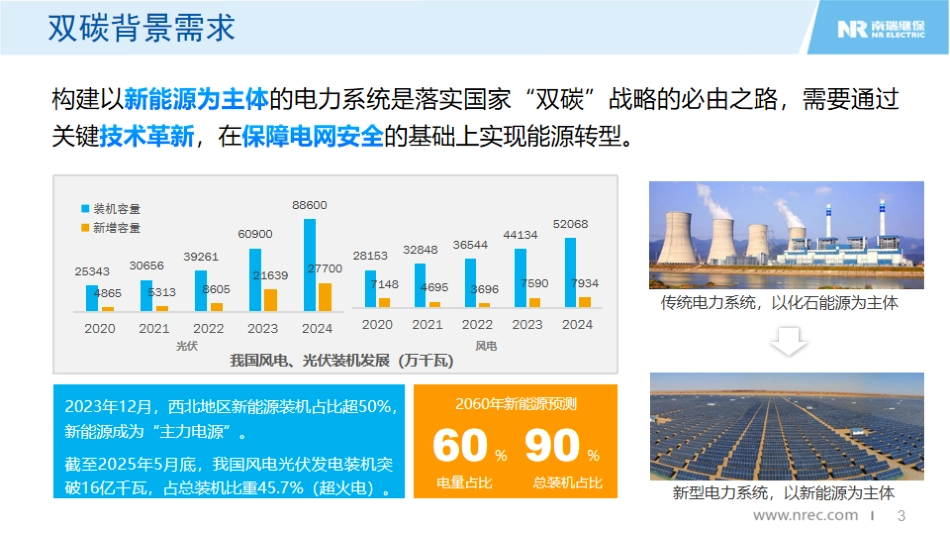Viewport: 950px width, 535px height.
Task: Click the 88600 solar capacity value
Action: click(x=309, y=205)
